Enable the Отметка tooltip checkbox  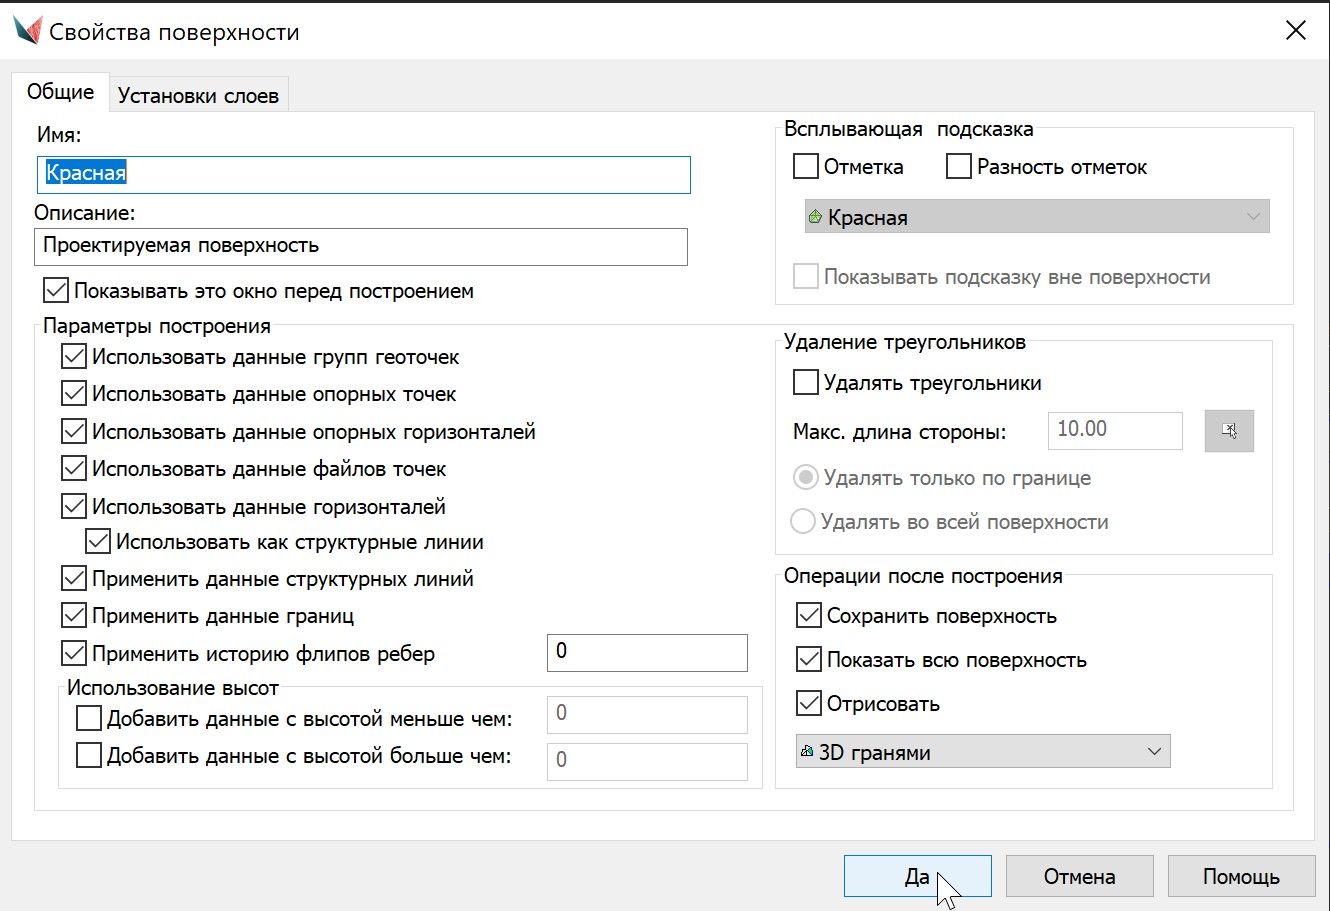pos(806,167)
